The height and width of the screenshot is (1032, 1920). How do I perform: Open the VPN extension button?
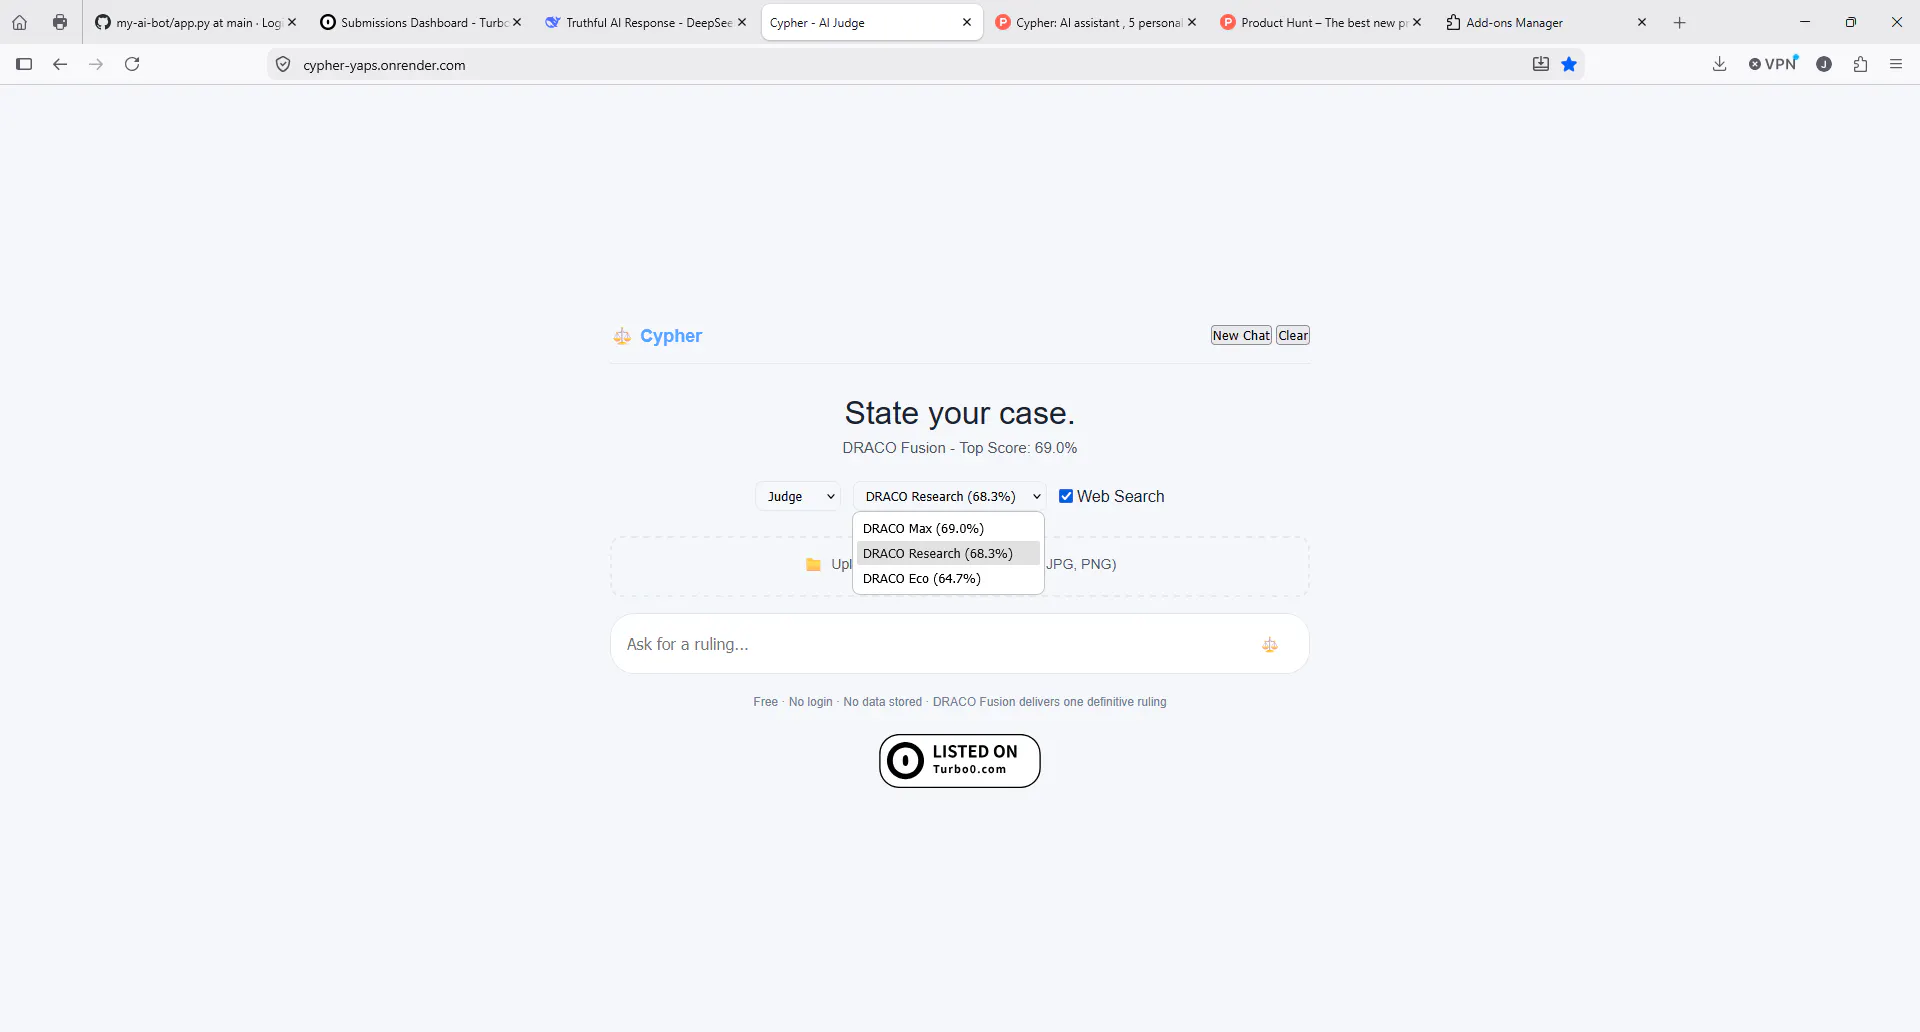pos(1773,64)
